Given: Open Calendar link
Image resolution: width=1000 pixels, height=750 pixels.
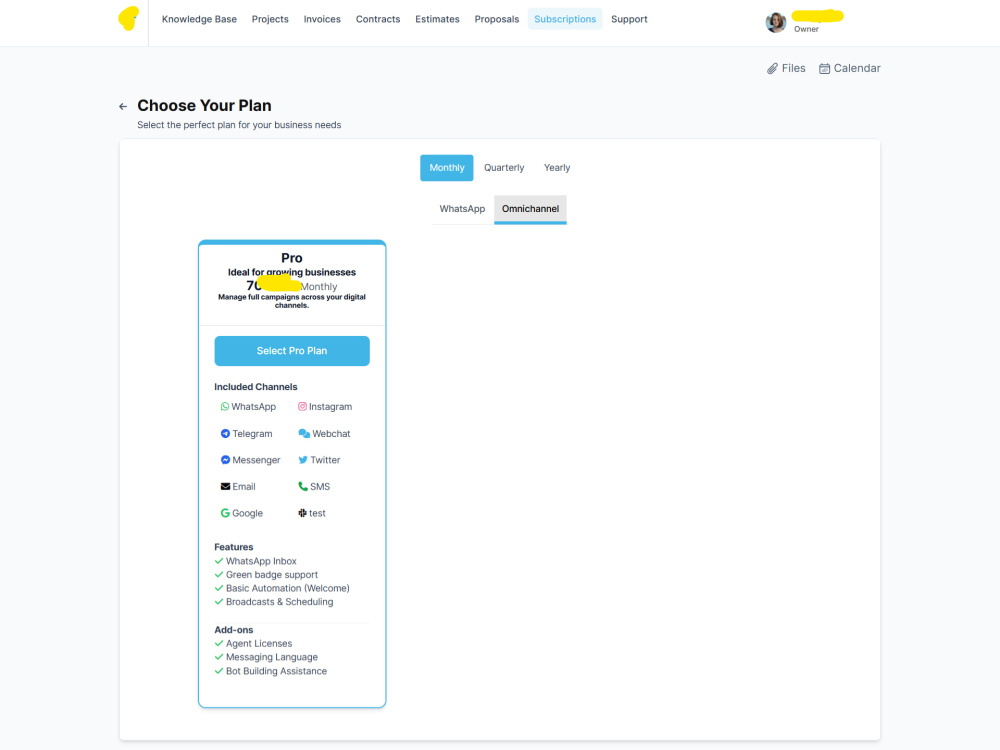Looking at the screenshot, I should tap(849, 68).
